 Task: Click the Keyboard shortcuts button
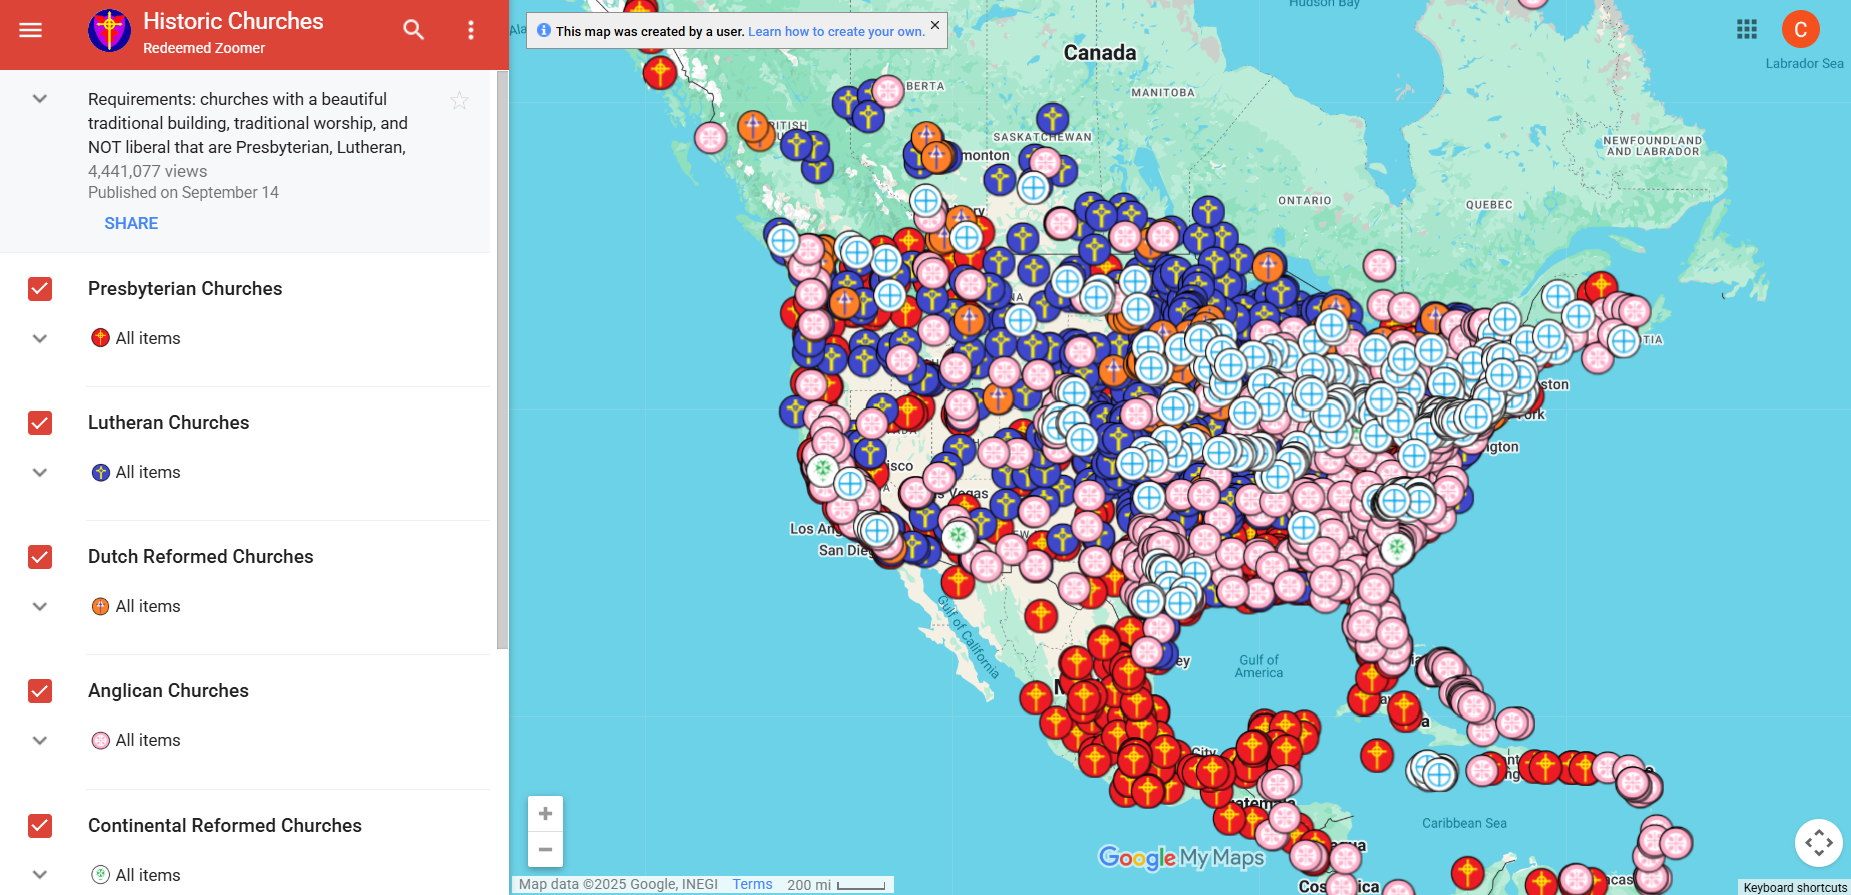[x=1795, y=887]
